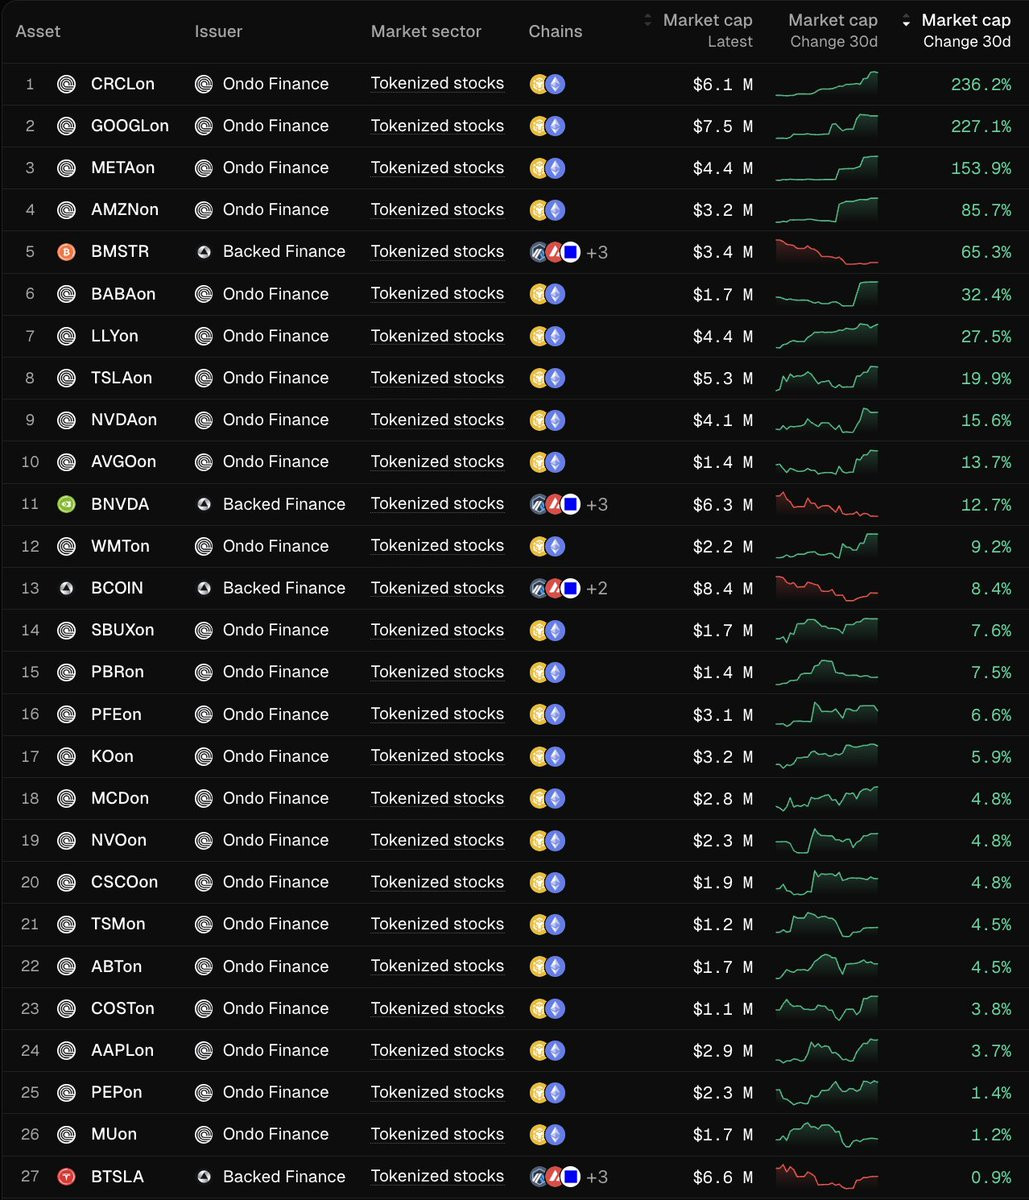
Task: Click the 227.1% change value
Action: [x=981, y=127]
